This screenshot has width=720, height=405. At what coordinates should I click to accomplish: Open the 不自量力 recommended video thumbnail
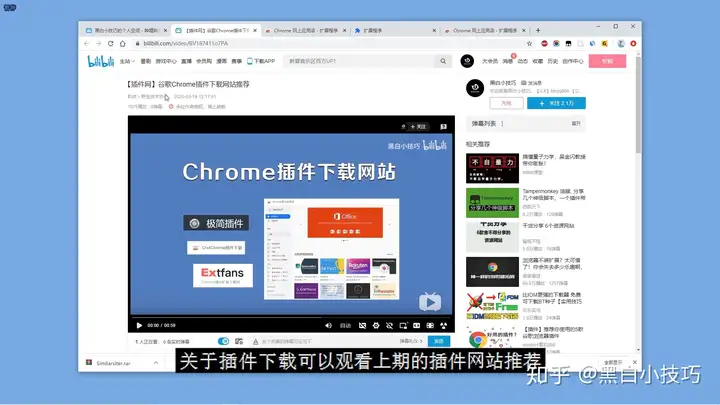[492, 168]
